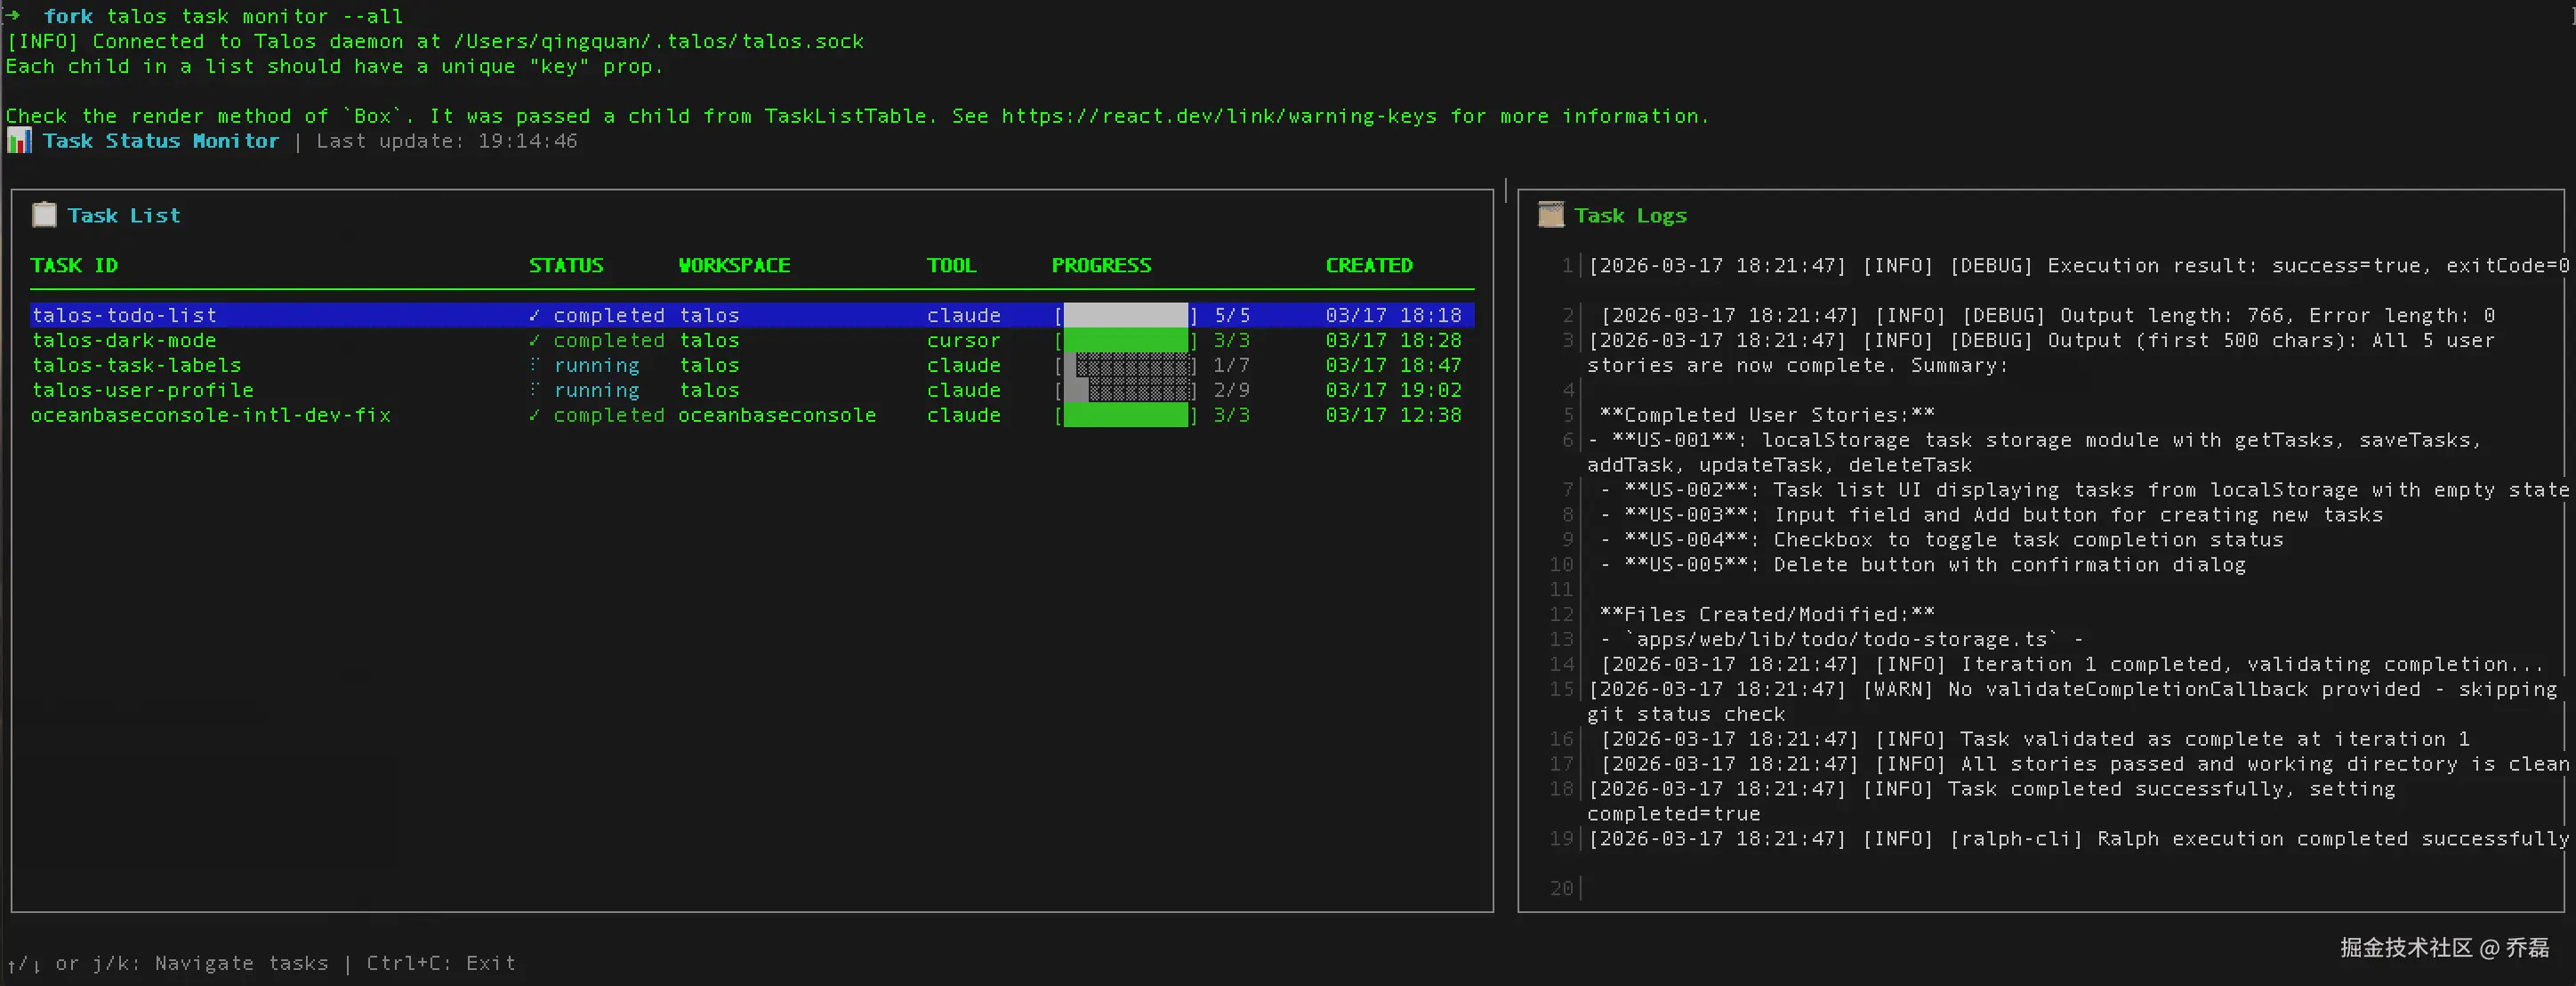Click the CREATED column header
This screenshot has width=2576, height=986.
1369,265
